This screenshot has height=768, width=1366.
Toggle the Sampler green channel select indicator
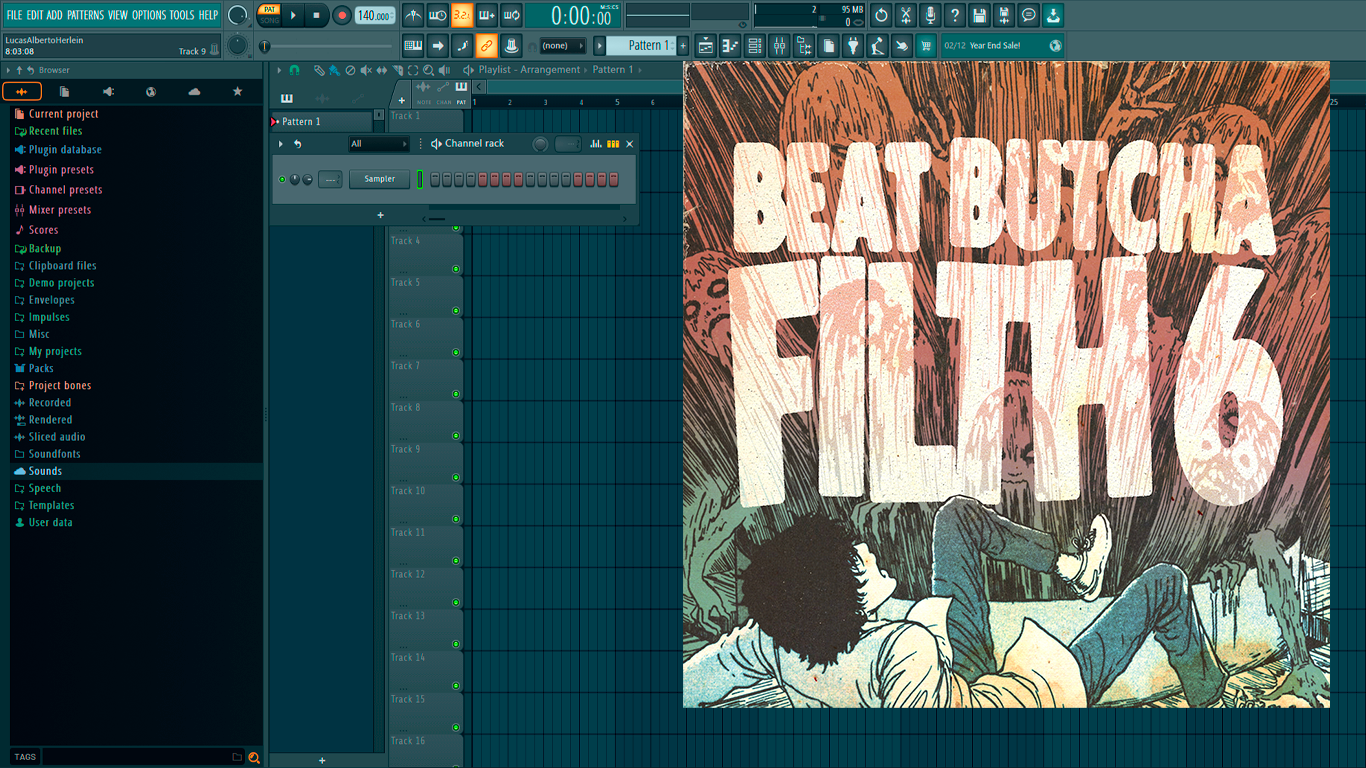pos(420,179)
